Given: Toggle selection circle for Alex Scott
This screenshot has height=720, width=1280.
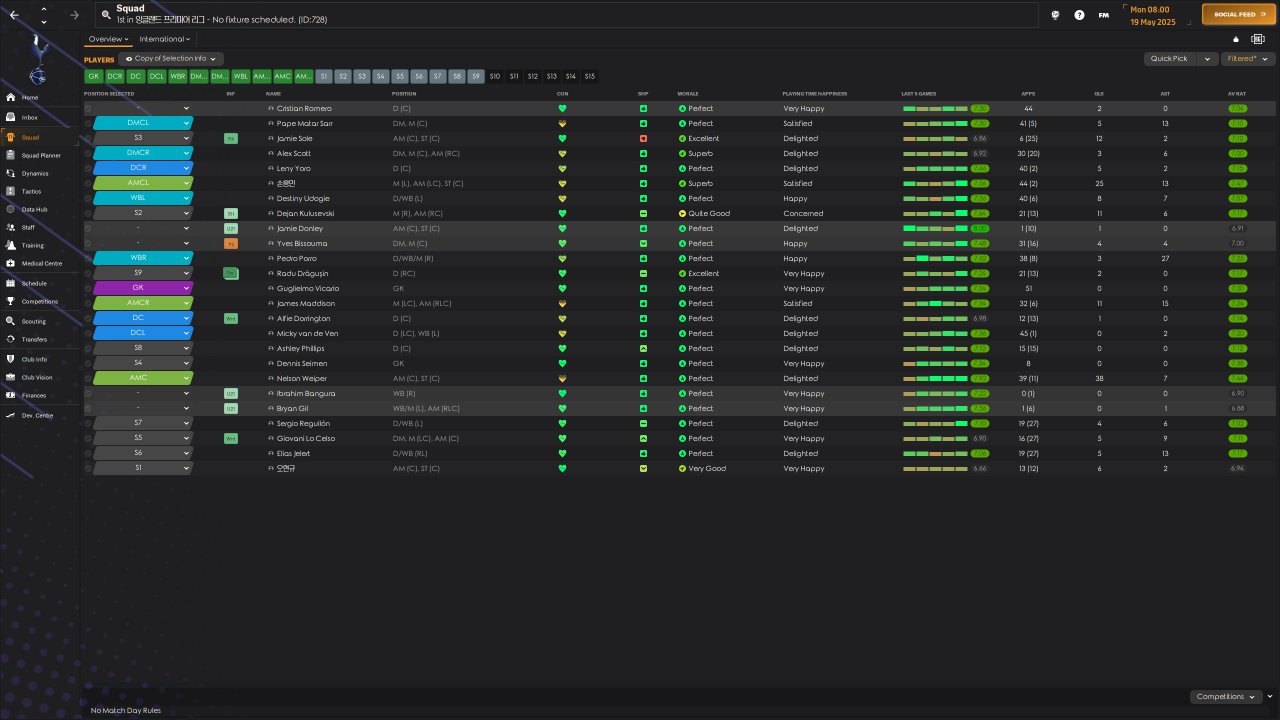Looking at the screenshot, I should [88, 153].
